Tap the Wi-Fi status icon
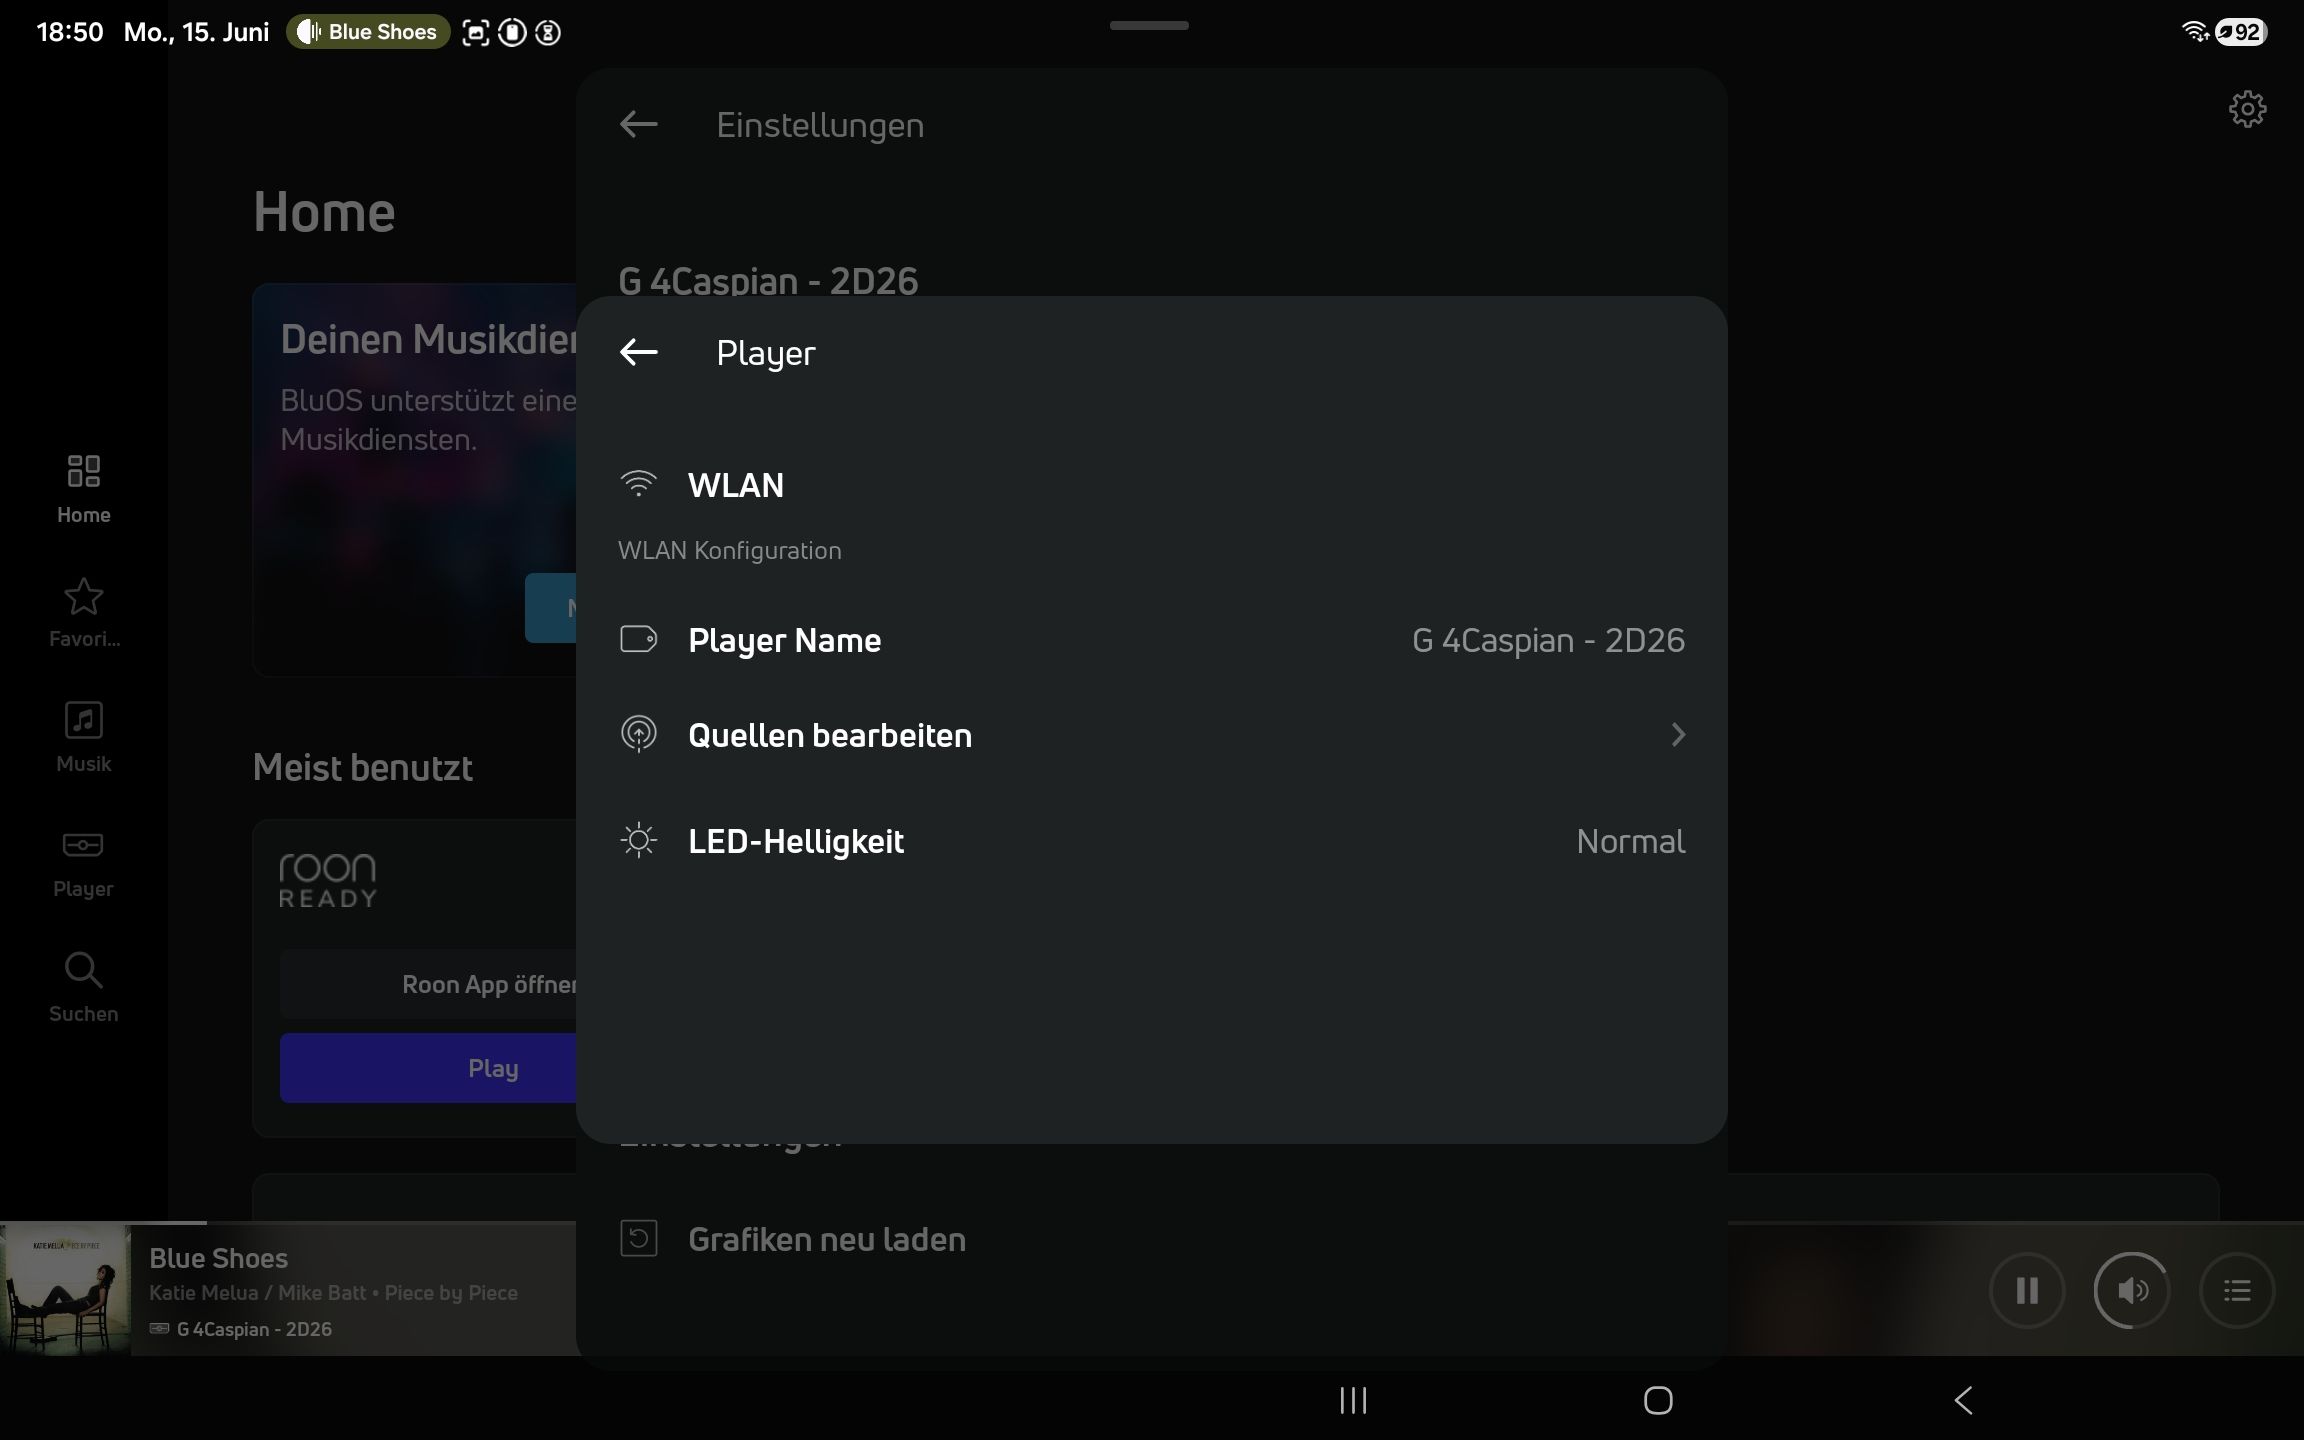The width and height of the screenshot is (2304, 1440). [2195, 32]
